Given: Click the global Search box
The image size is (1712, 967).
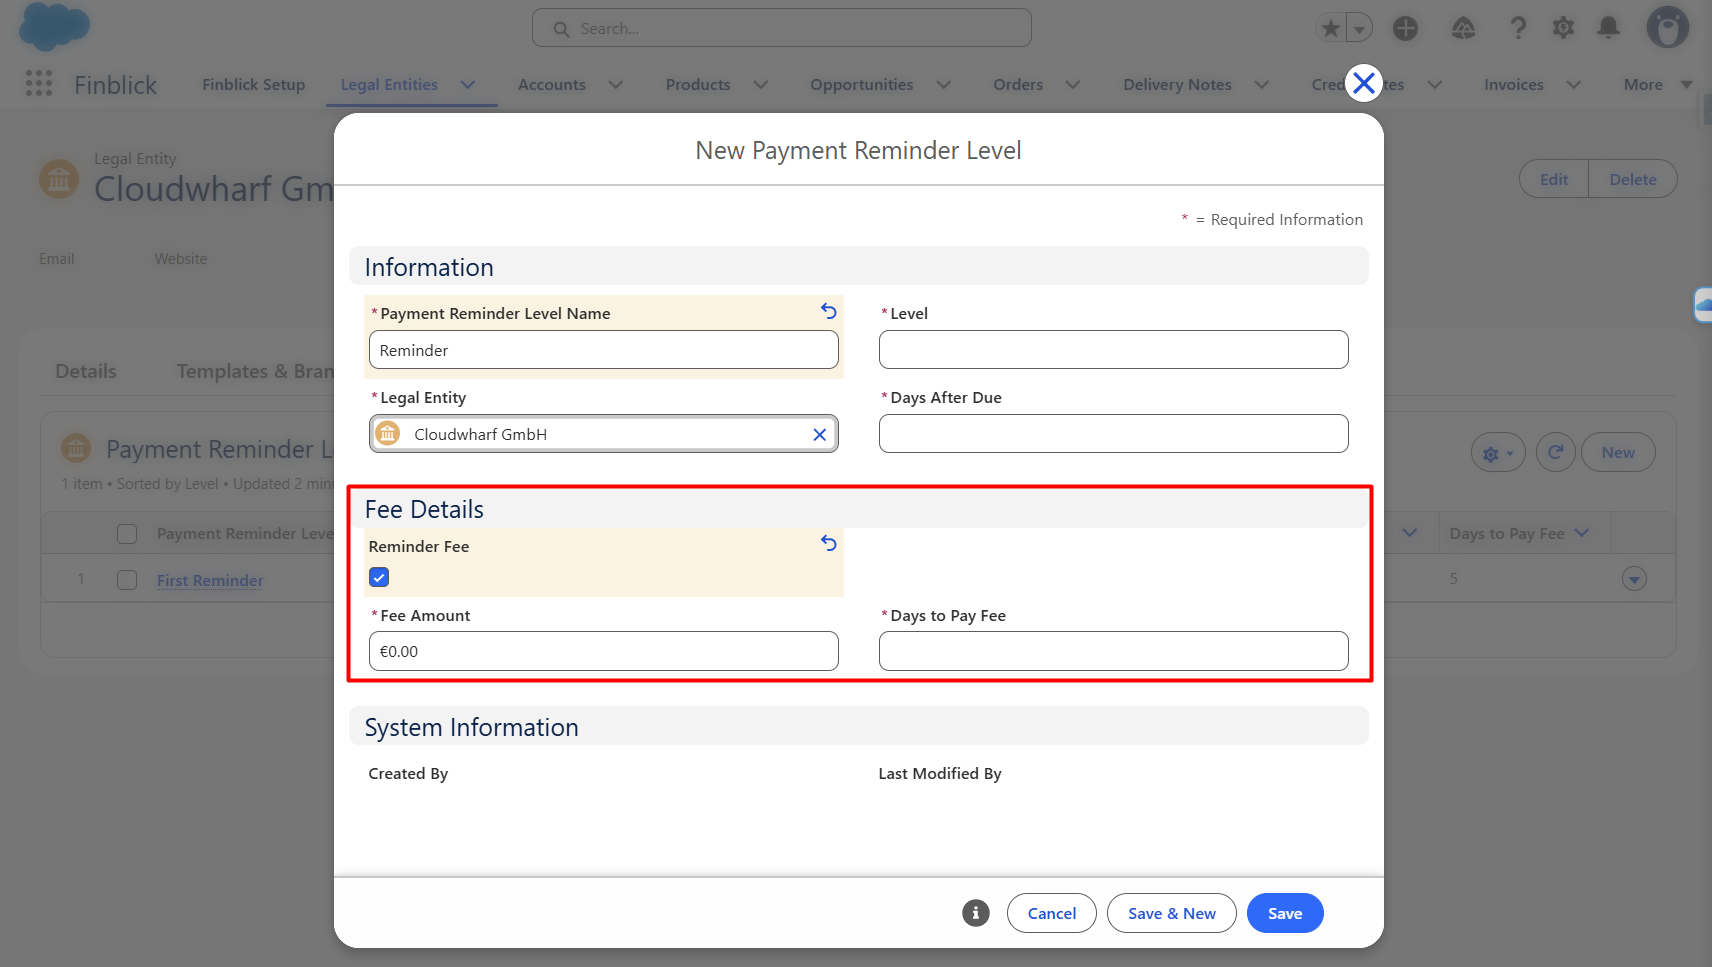Looking at the screenshot, I should (x=782, y=28).
